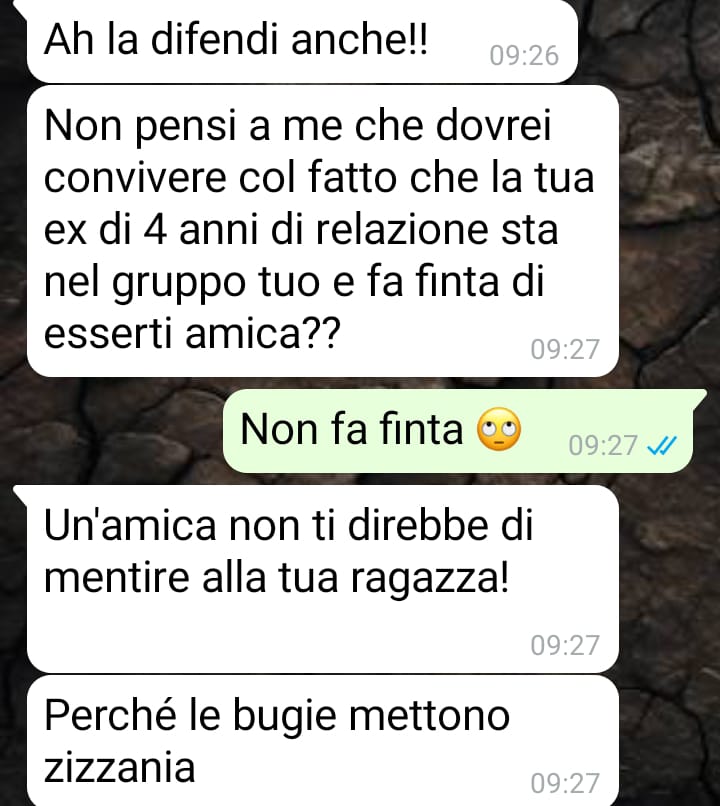Tap the word "zizzania" in last message
The height and width of the screenshot is (806, 720).
coord(120,767)
